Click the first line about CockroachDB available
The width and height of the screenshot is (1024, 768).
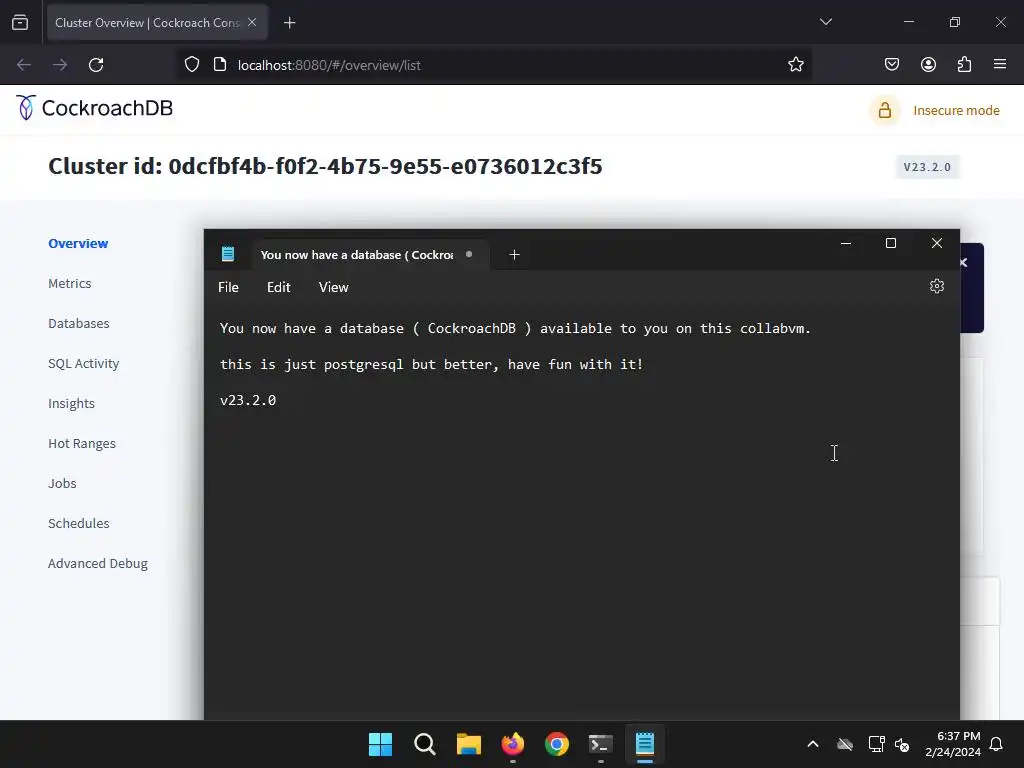pos(515,328)
